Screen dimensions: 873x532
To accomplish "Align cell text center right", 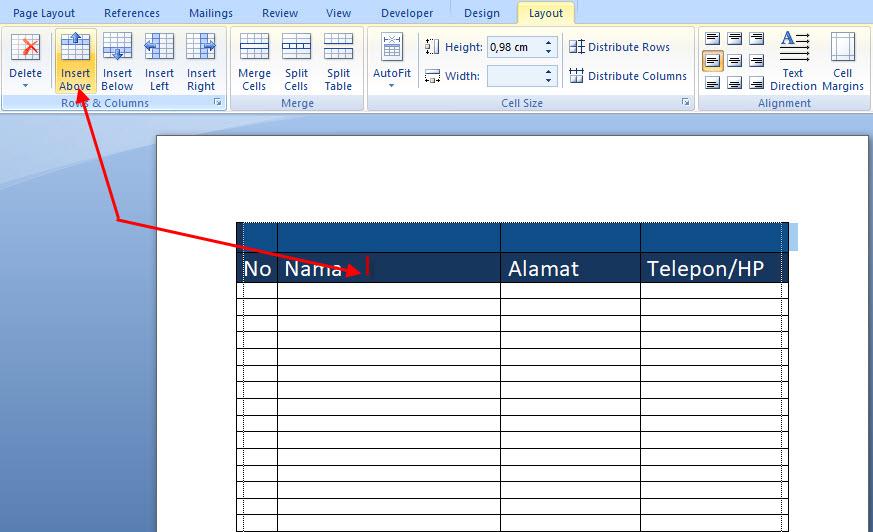I will click(x=757, y=61).
